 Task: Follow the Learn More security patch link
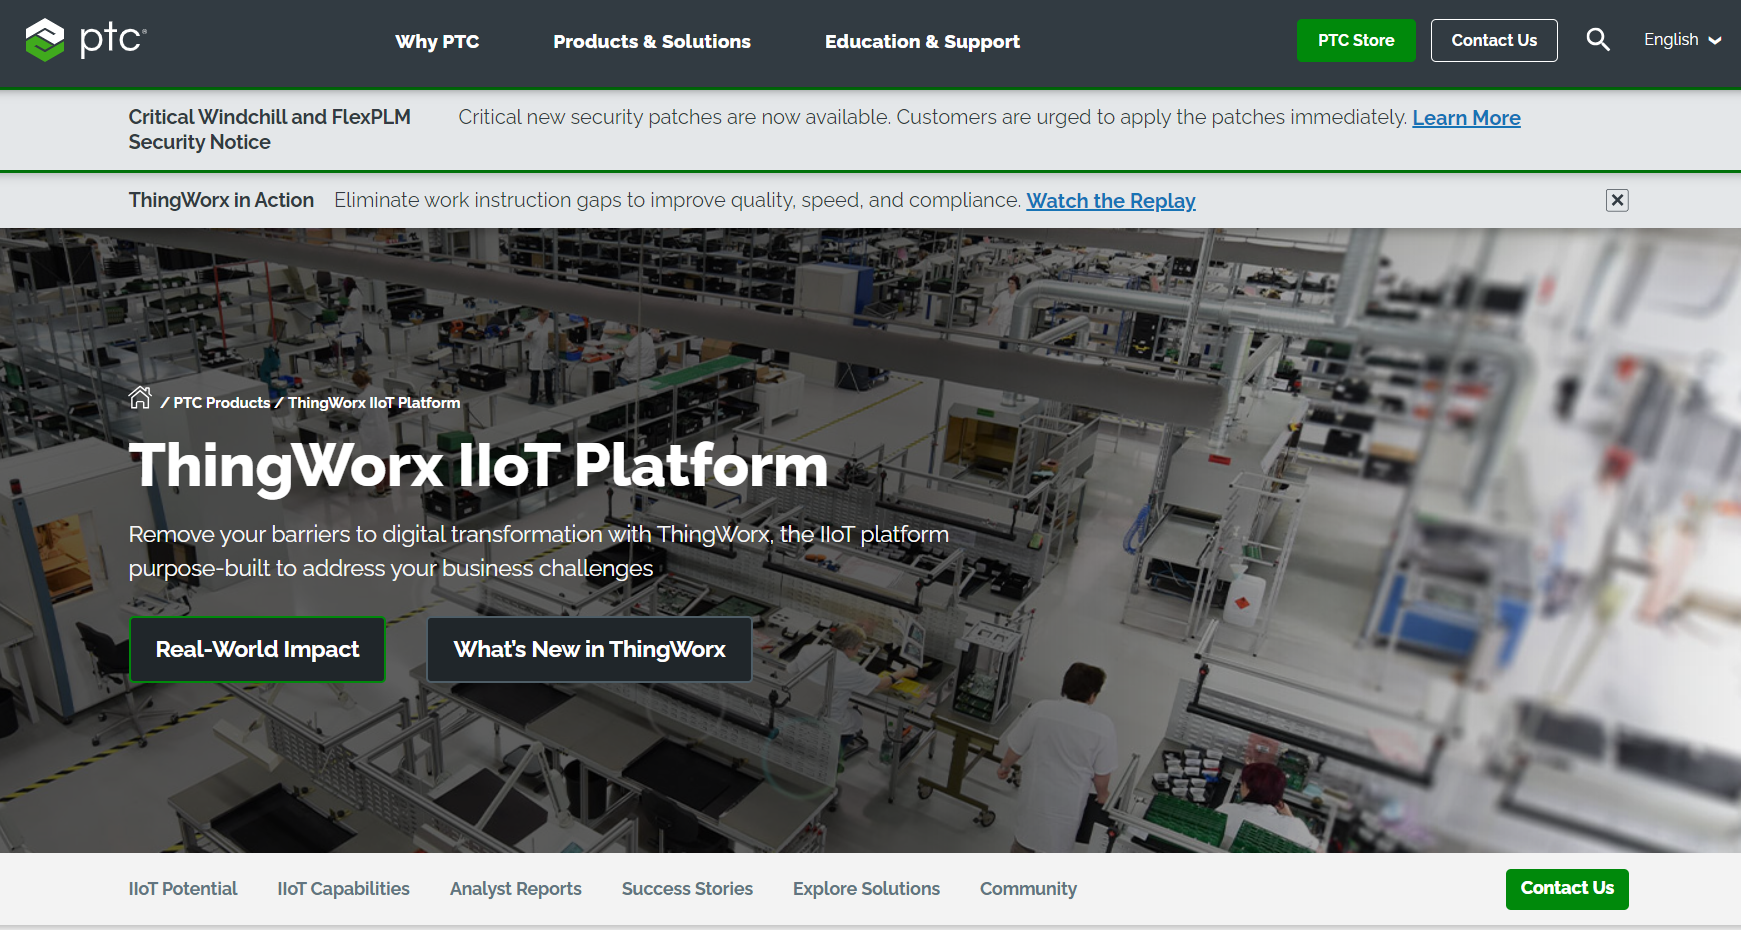[1466, 118]
